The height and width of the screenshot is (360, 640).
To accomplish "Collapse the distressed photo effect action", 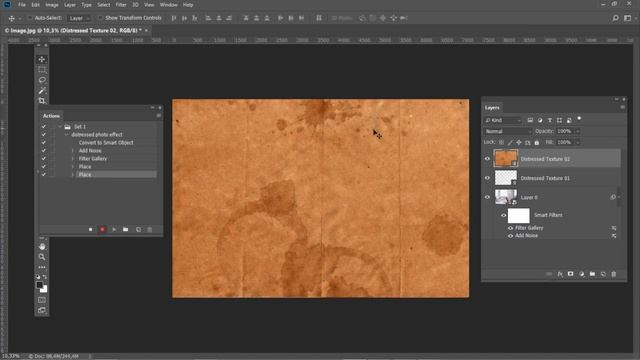I will (67, 135).
